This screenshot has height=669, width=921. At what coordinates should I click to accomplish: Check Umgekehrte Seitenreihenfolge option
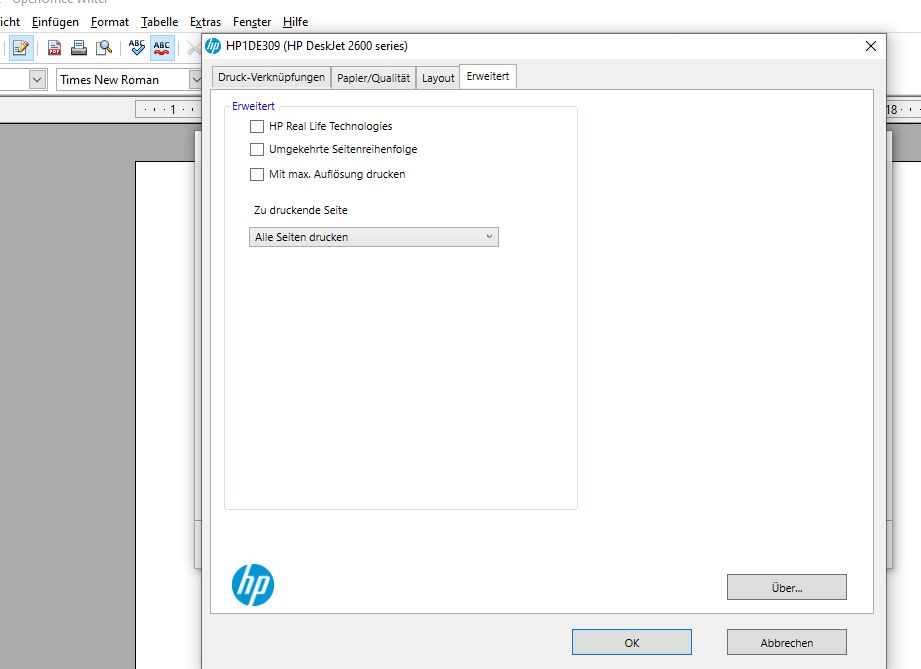click(x=257, y=149)
